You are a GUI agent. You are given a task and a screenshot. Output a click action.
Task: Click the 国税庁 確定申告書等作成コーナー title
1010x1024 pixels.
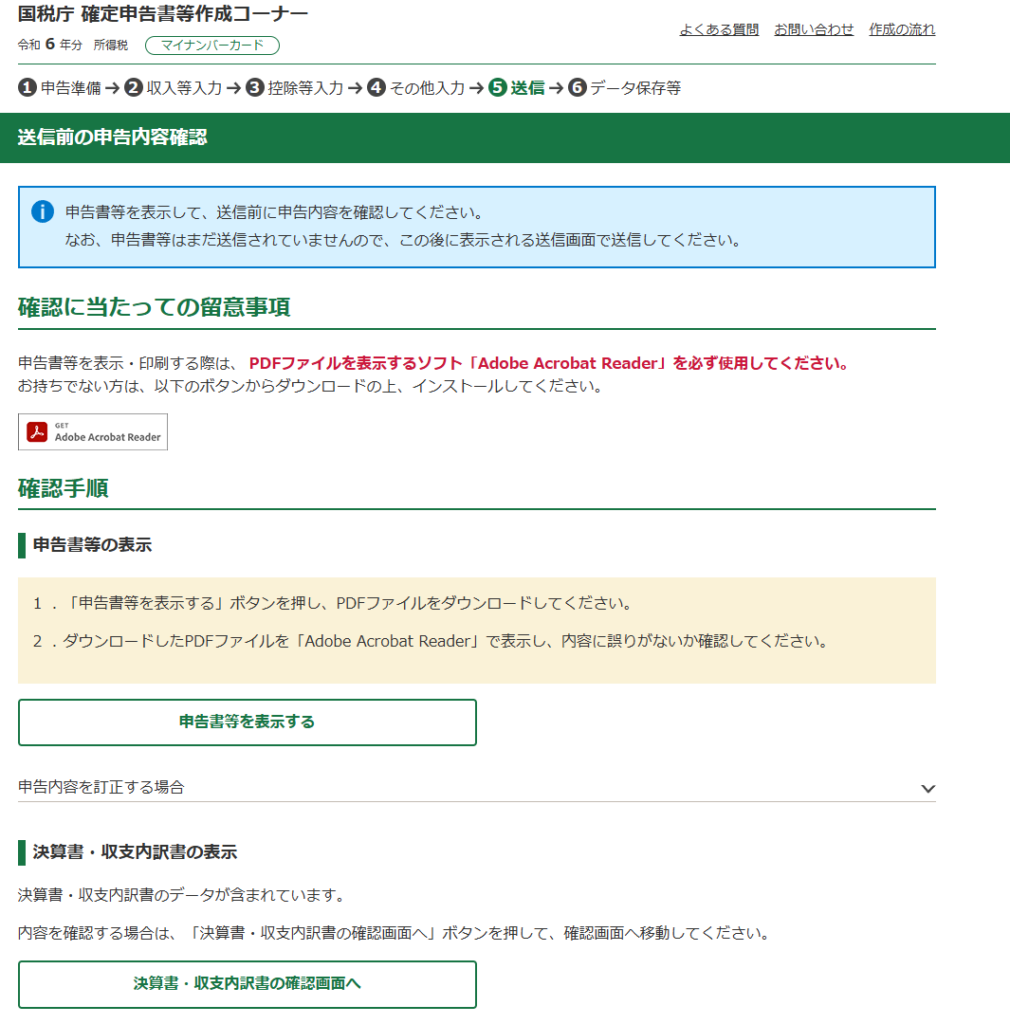pos(163,14)
